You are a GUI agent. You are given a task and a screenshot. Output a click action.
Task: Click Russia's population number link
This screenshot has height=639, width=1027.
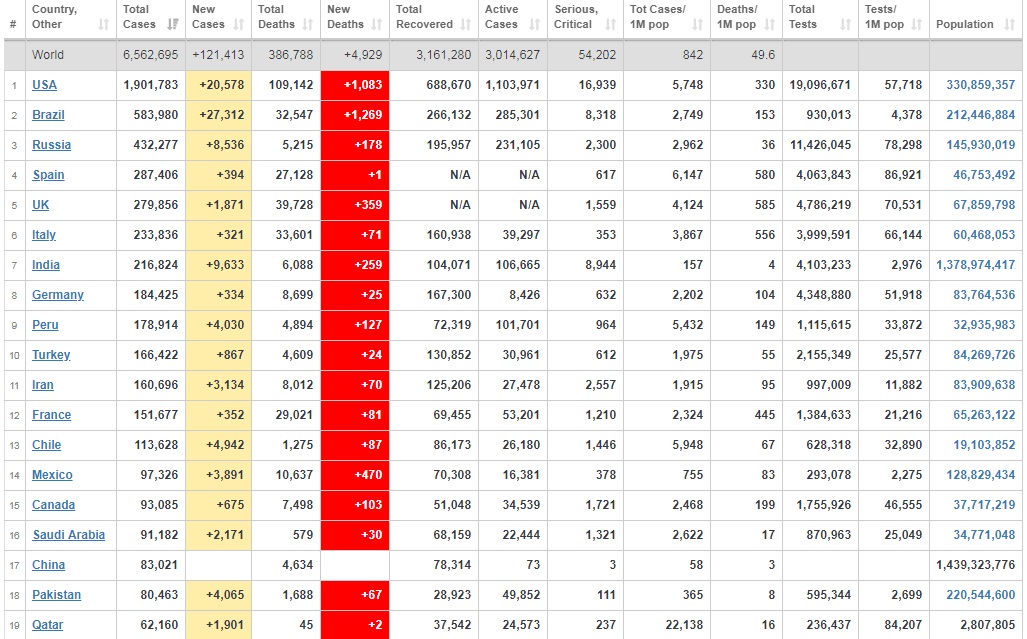click(980, 145)
